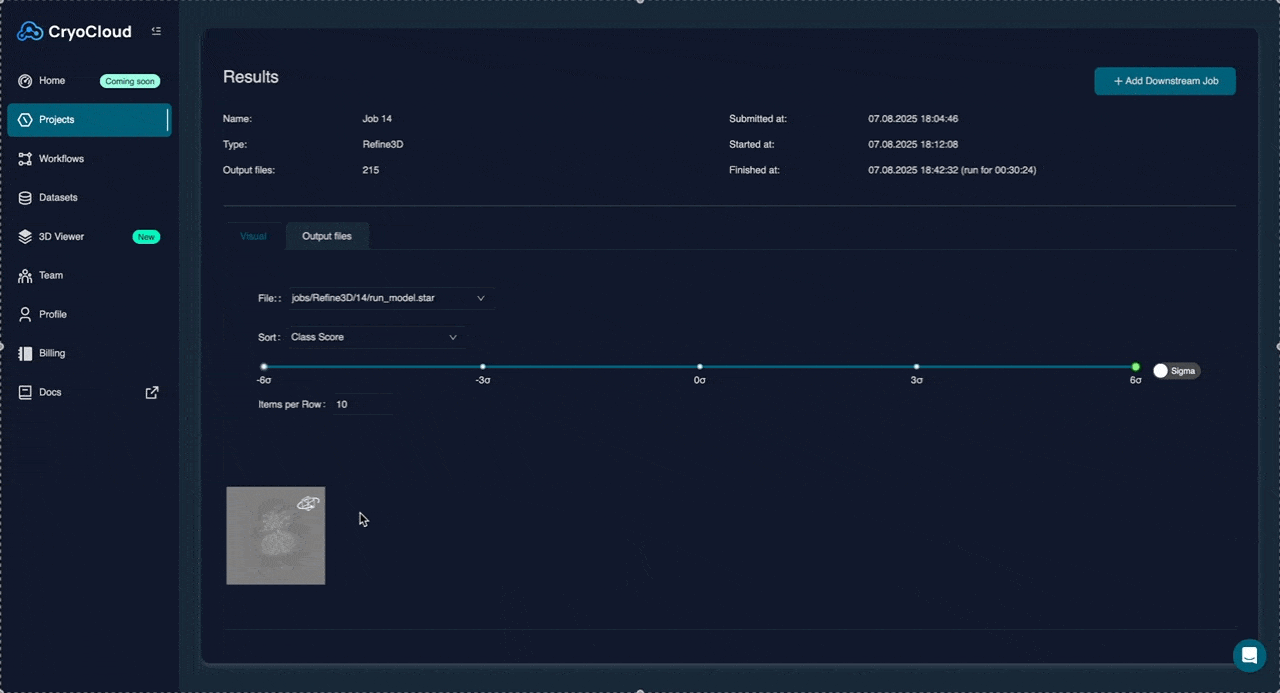Select the Projects icon in the sidebar
Viewport: 1280px width, 693px height.
tap(24, 119)
